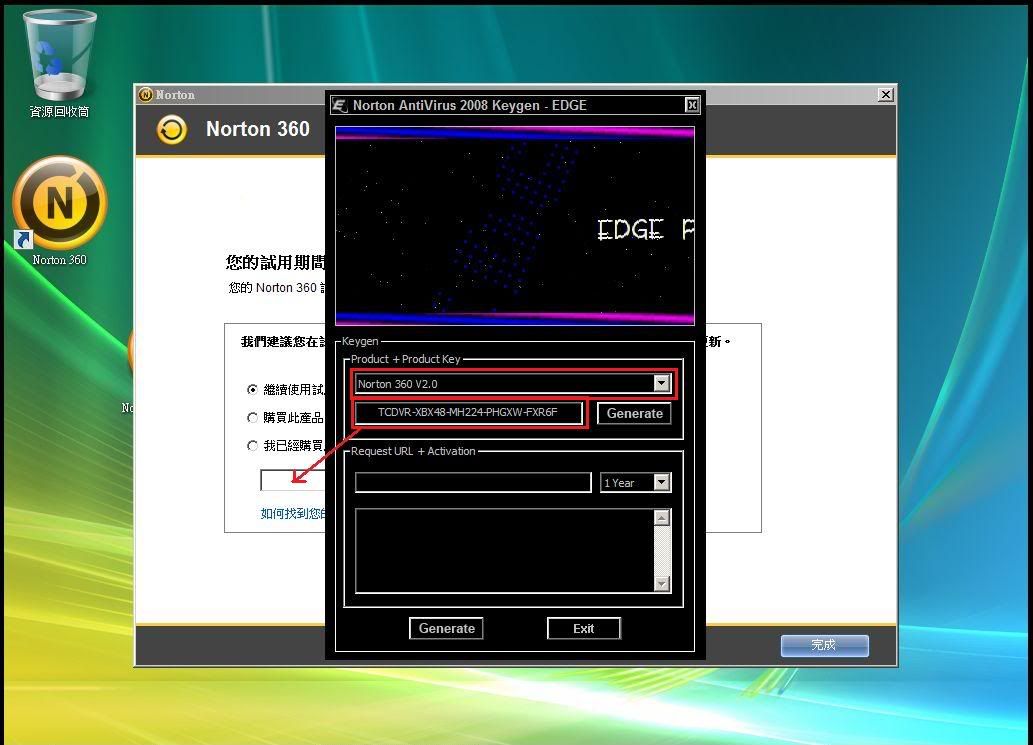Click the activation box scrollbar down arrow

662,584
